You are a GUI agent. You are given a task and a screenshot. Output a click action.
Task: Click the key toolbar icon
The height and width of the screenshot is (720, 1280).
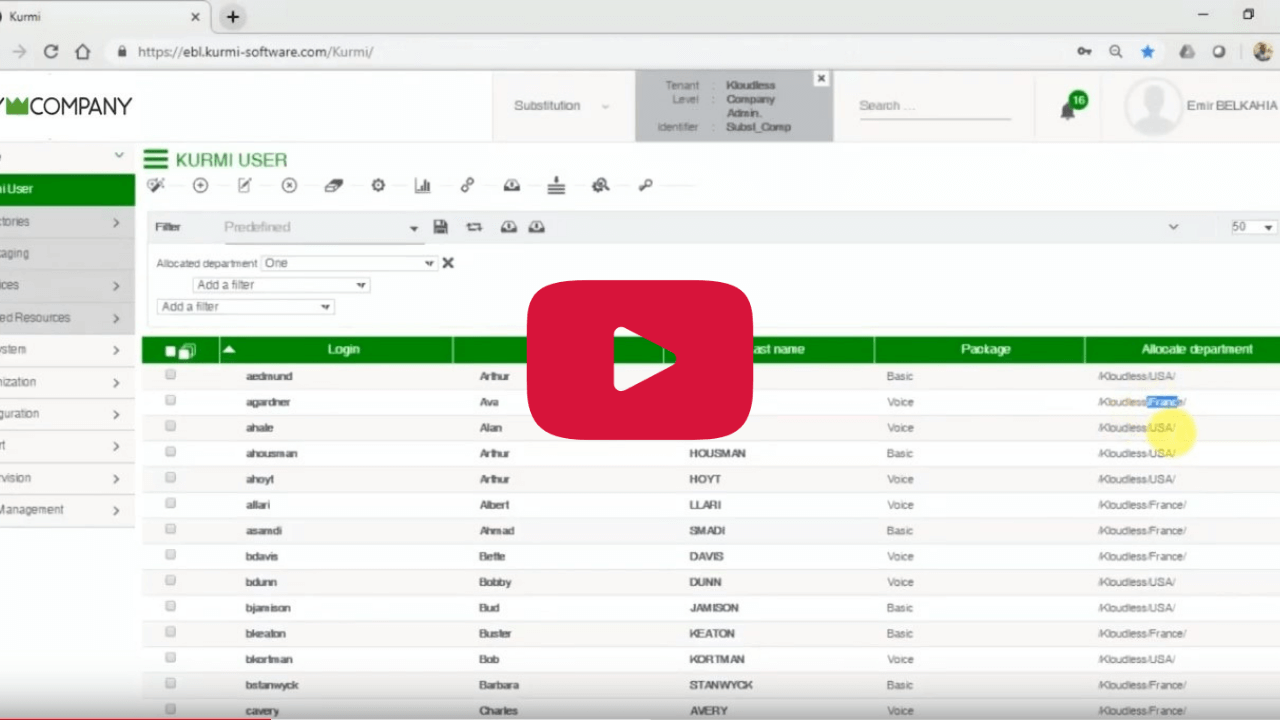[x=645, y=185]
